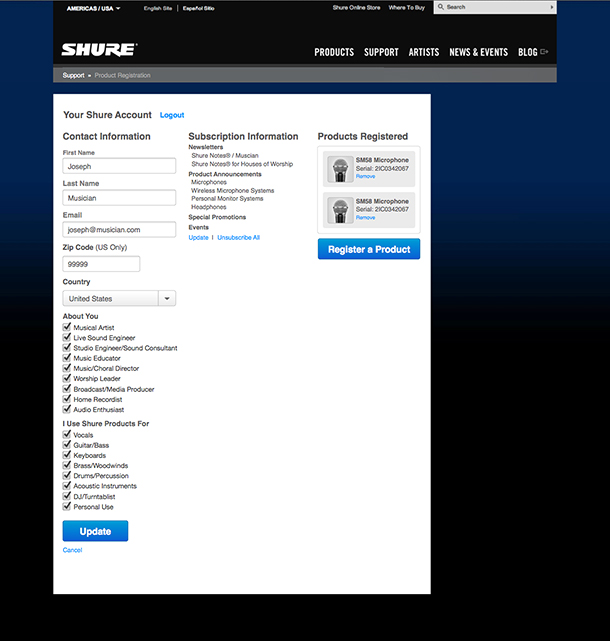Click the Support breadcrumb link
The height and width of the screenshot is (641, 610).
point(73,75)
